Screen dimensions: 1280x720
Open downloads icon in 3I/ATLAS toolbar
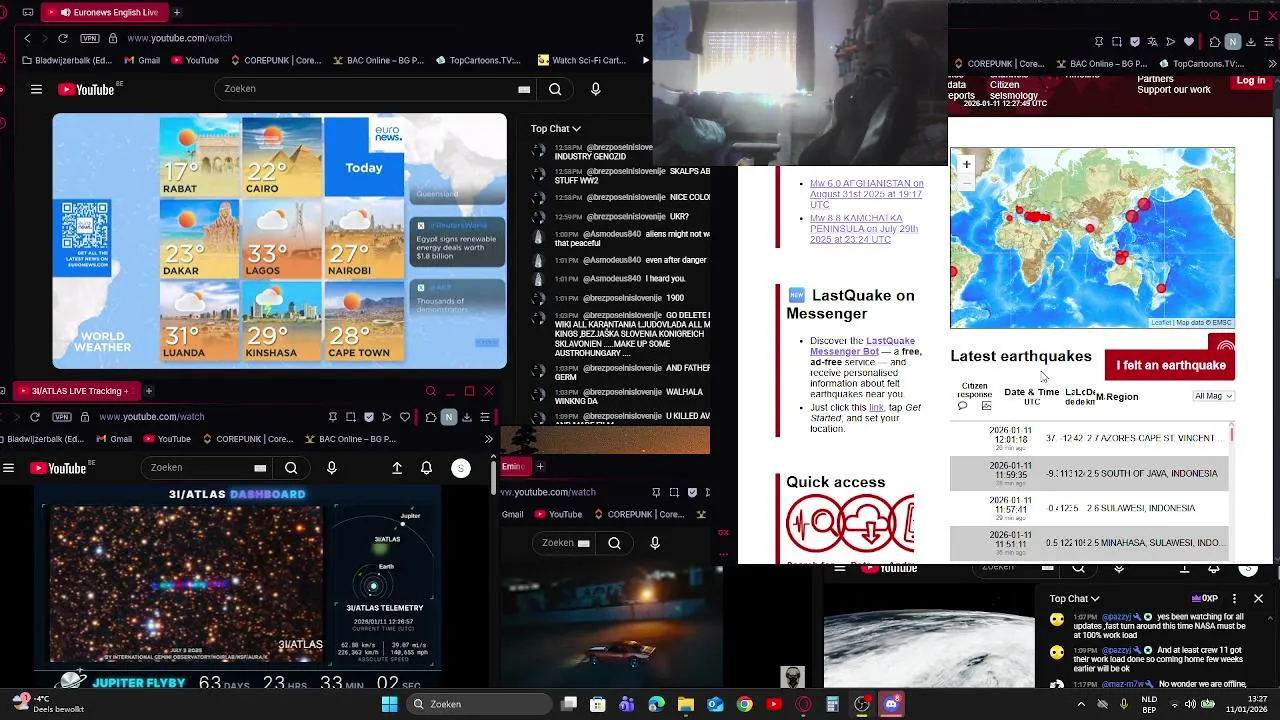[467, 417]
